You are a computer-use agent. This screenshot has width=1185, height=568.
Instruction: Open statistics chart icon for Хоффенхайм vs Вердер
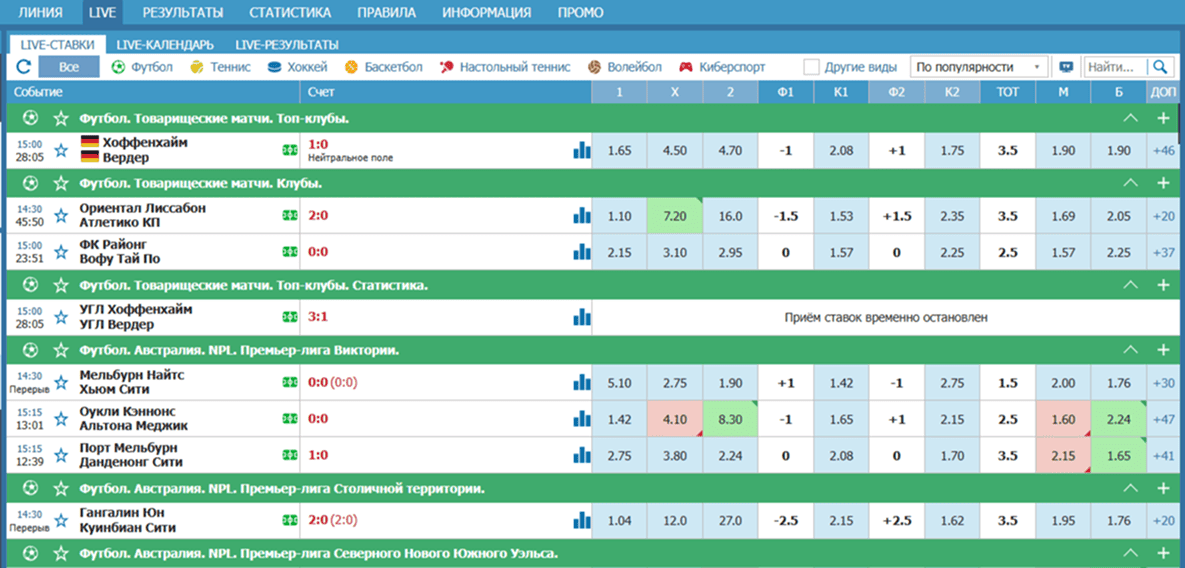(x=581, y=151)
